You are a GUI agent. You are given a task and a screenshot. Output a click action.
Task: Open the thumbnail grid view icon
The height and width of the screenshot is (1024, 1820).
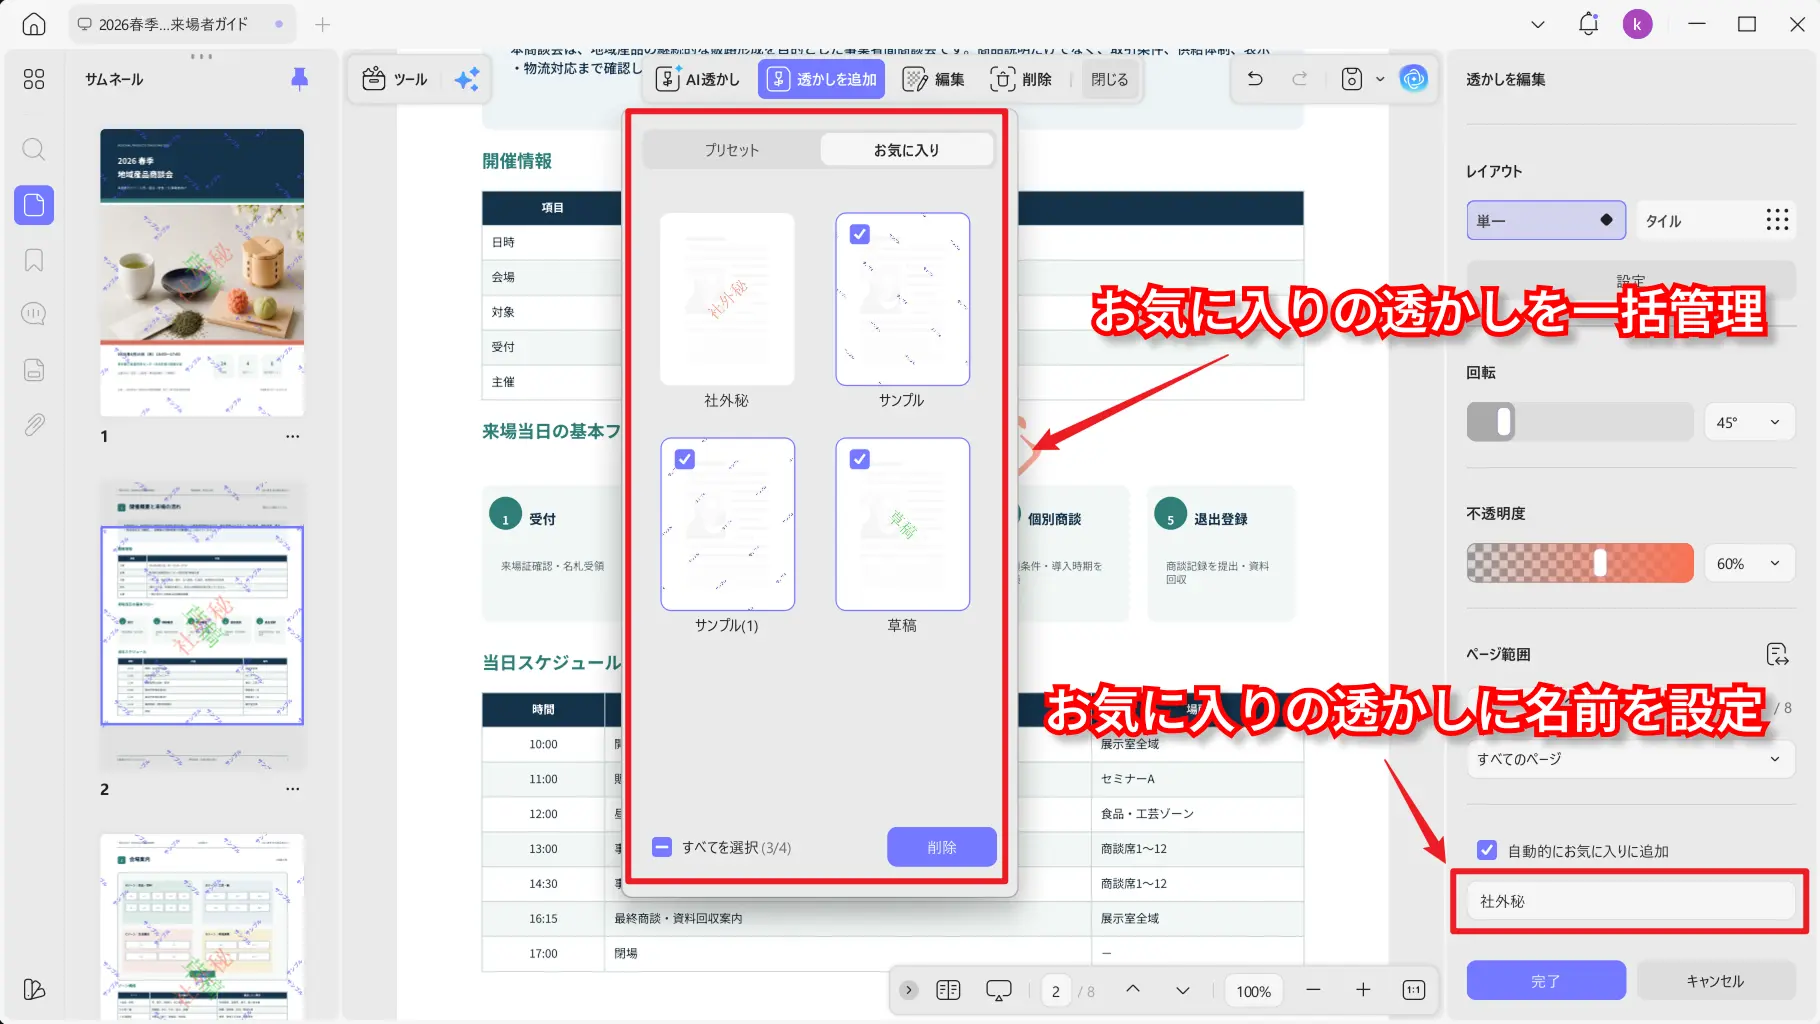(34, 79)
